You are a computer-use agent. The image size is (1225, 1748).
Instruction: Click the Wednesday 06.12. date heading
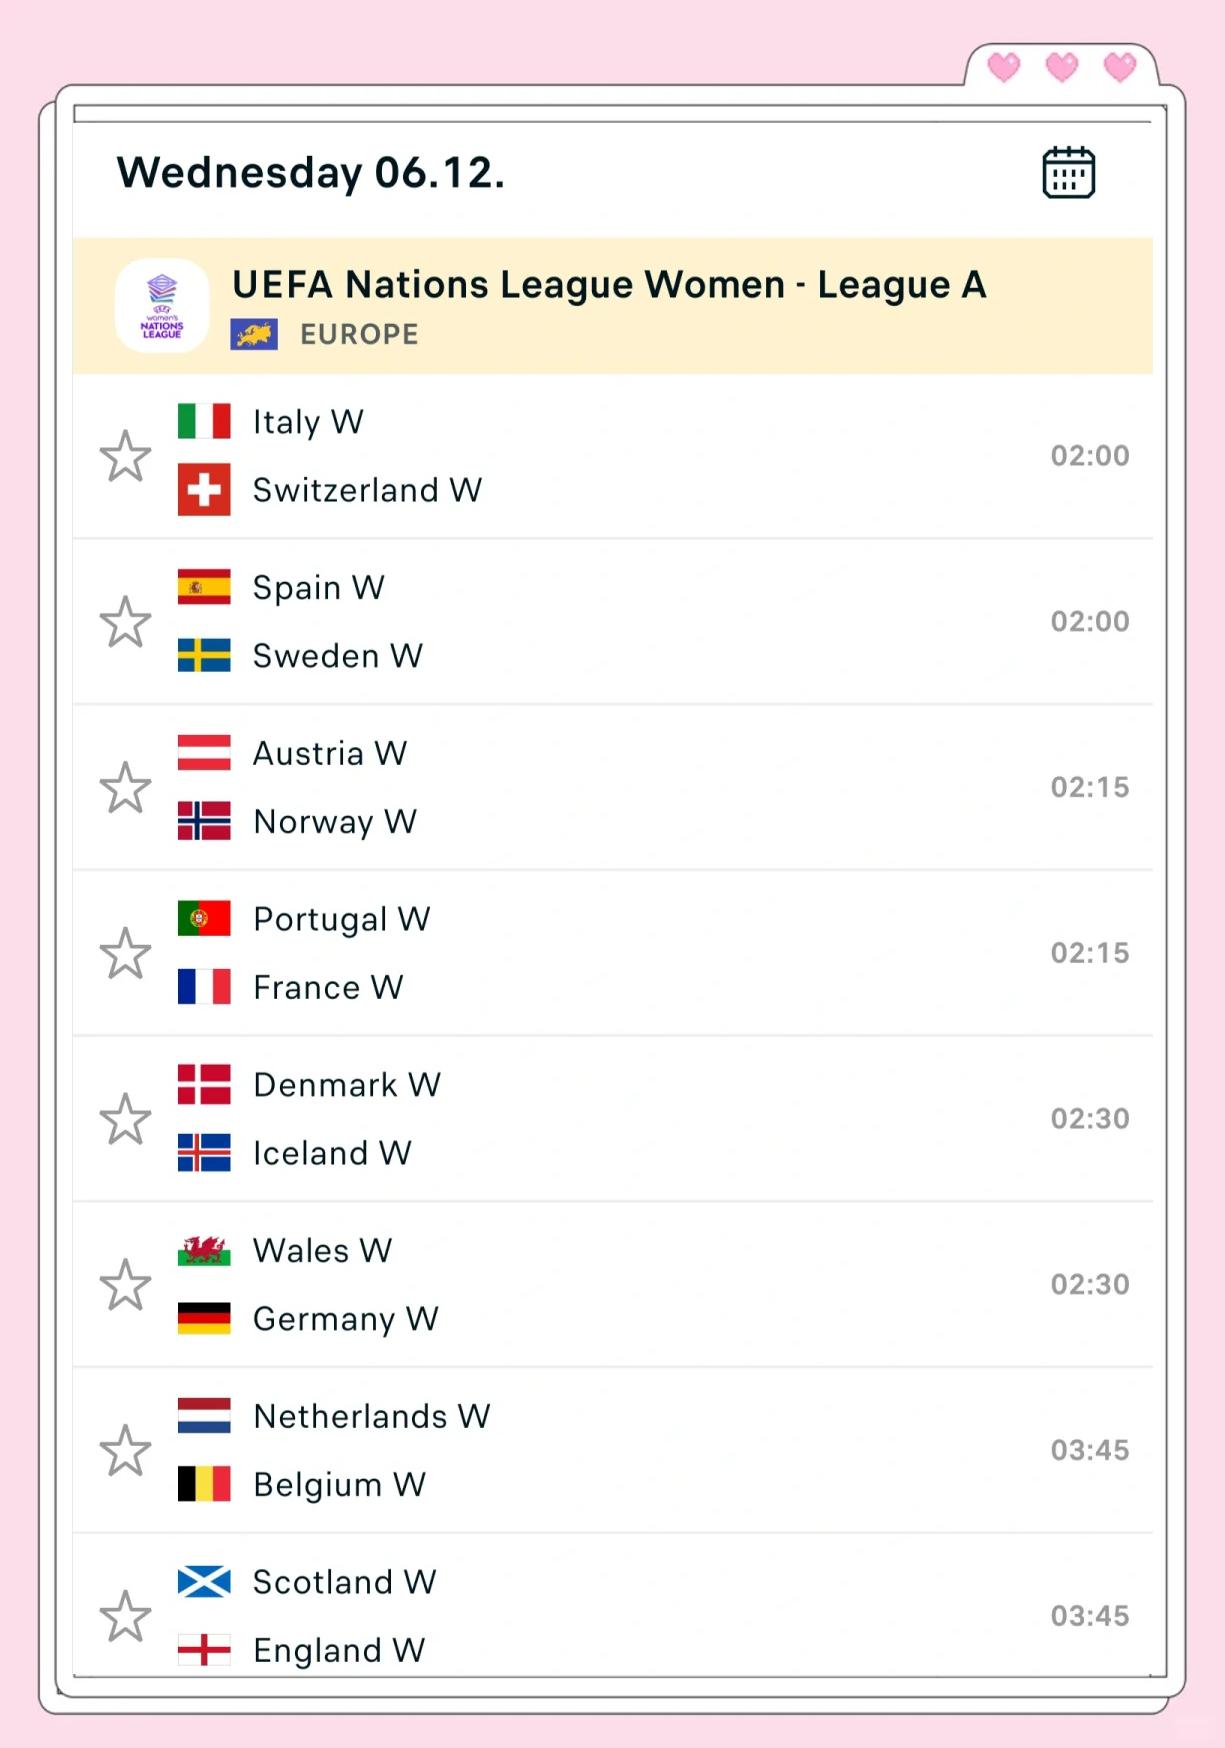pyautogui.click(x=311, y=173)
